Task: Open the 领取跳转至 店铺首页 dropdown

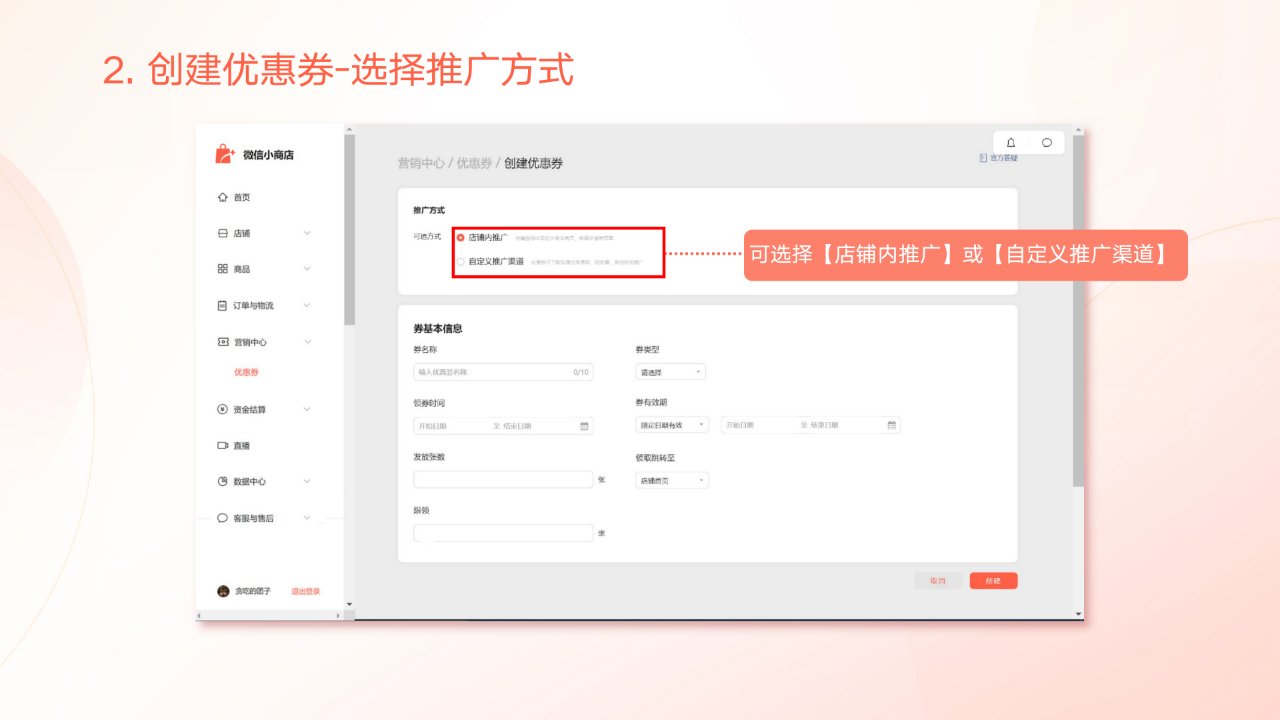Action: (x=672, y=480)
